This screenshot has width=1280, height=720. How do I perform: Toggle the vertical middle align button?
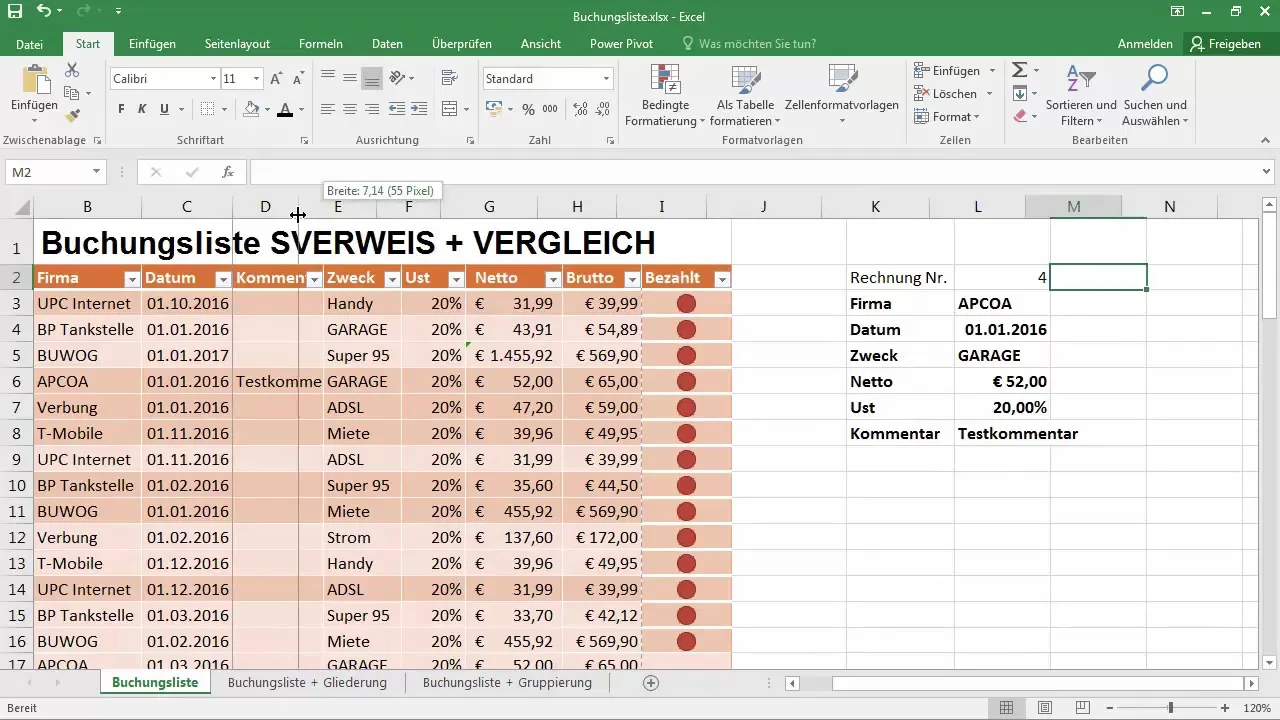[x=350, y=78]
